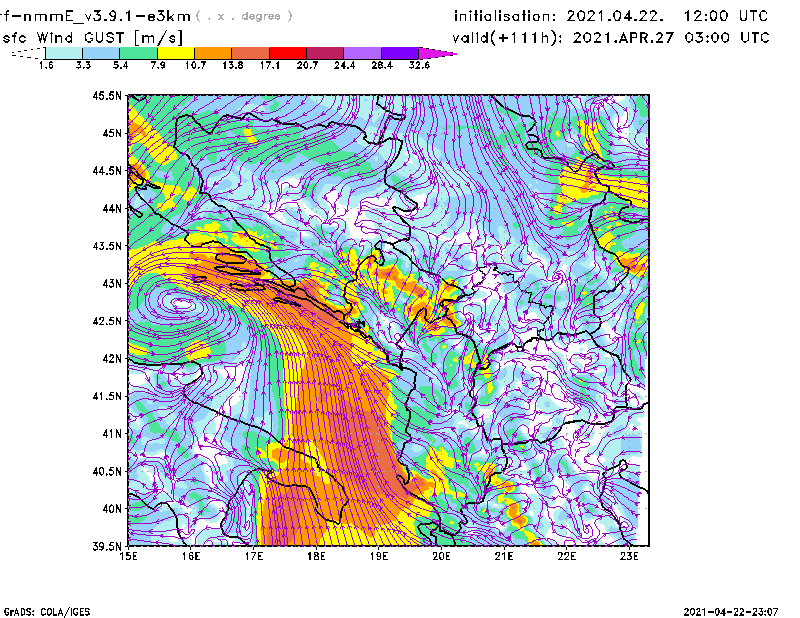Click the '21E' longitude label
This screenshot has height=618, width=800.
[504, 556]
